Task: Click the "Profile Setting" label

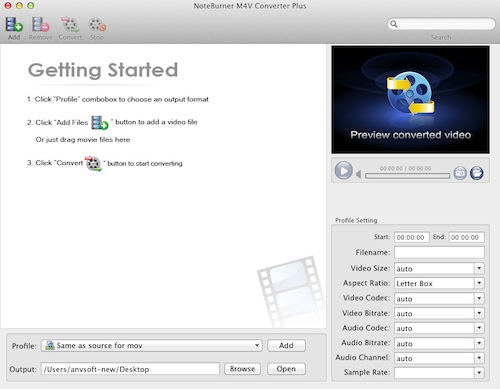Action: (x=356, y=220)
